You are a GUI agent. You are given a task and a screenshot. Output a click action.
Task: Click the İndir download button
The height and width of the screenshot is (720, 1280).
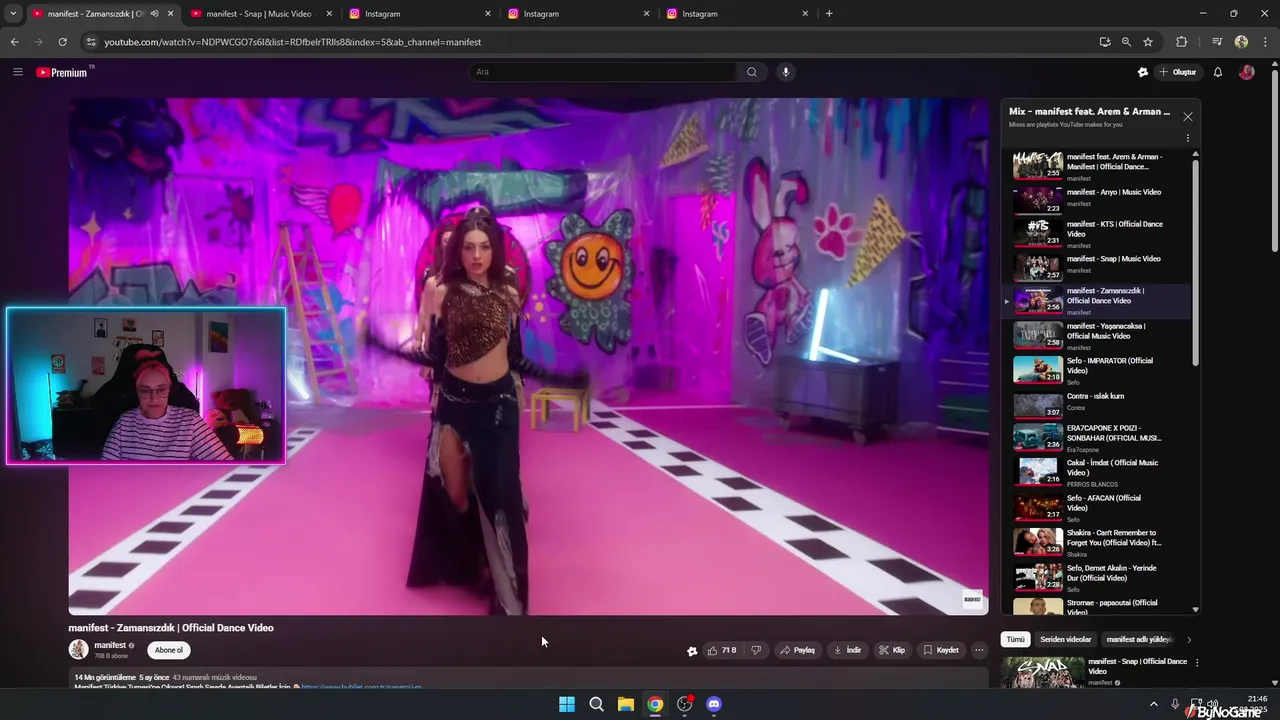(846, 650)
